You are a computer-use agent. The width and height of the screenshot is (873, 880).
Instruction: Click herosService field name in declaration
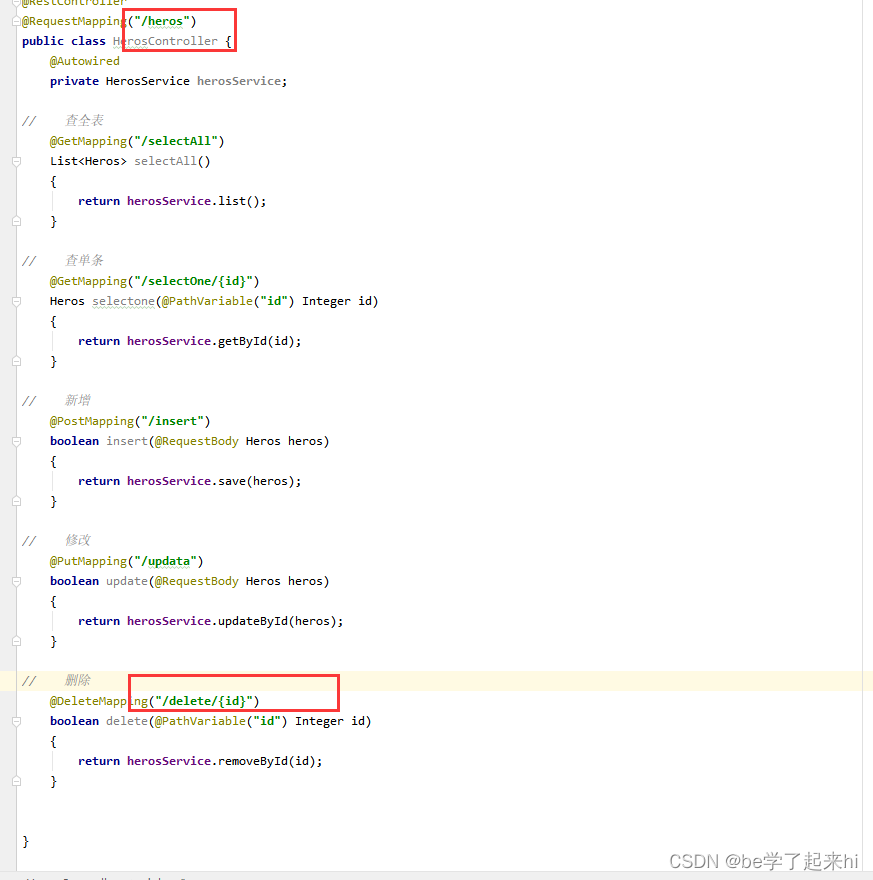point(239,81)
